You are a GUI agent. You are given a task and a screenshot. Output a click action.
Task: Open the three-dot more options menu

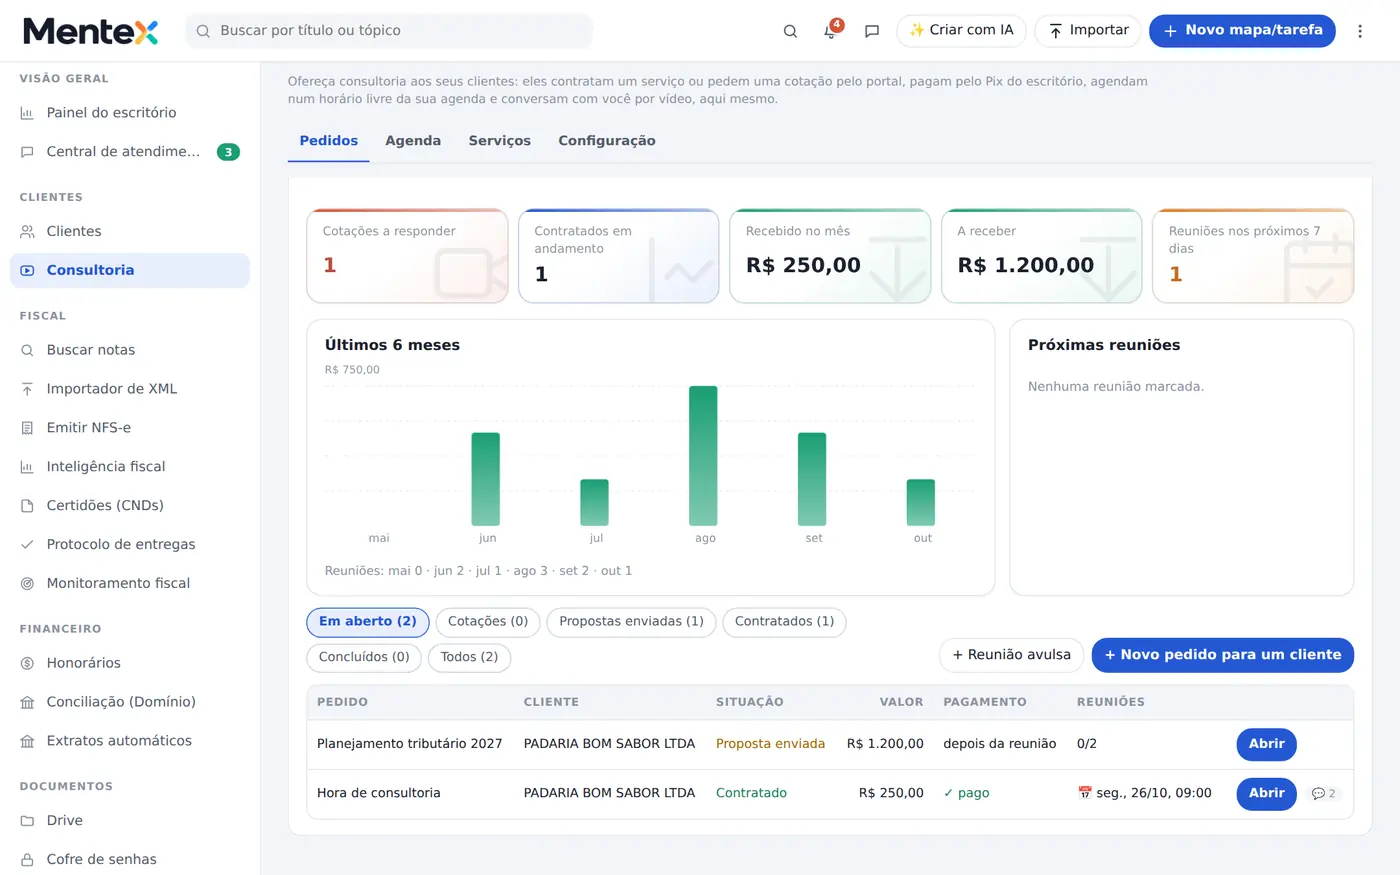coord(1360,31)
